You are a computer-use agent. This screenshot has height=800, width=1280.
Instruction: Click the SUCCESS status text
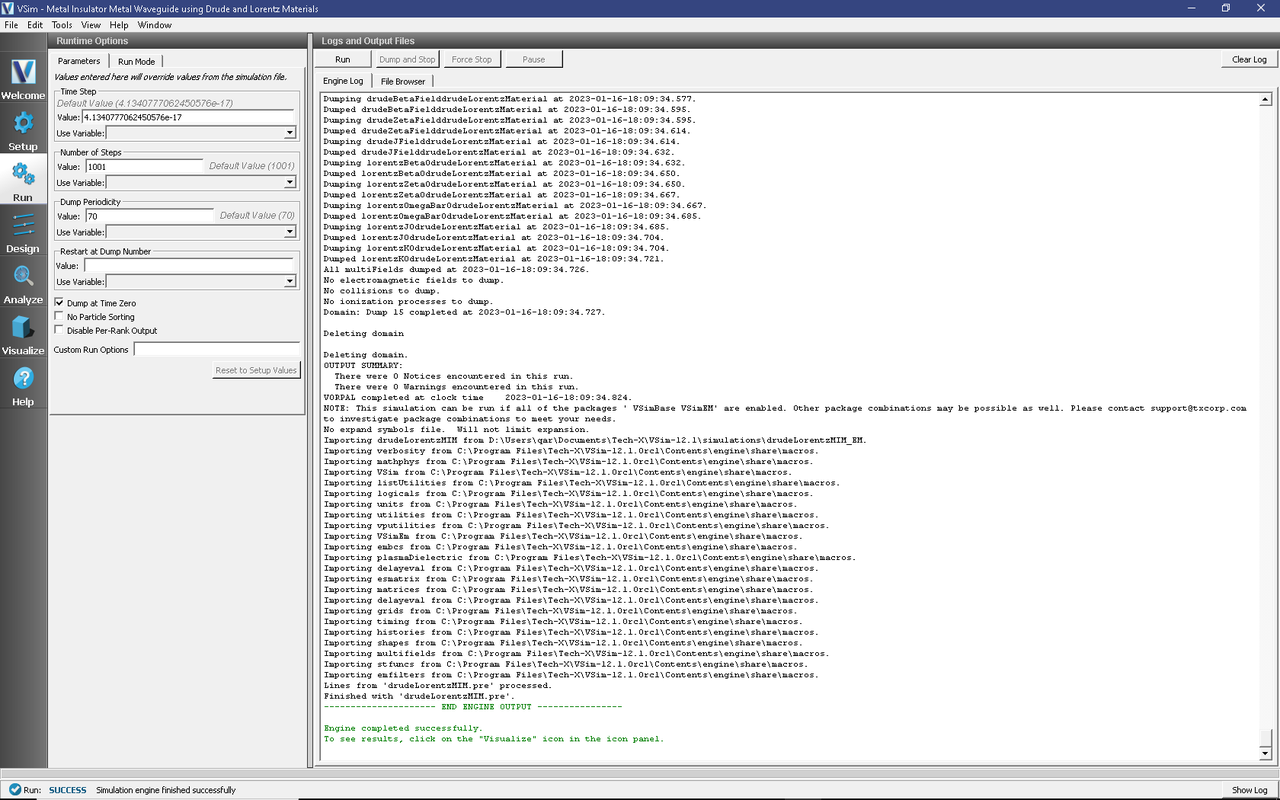68,790
